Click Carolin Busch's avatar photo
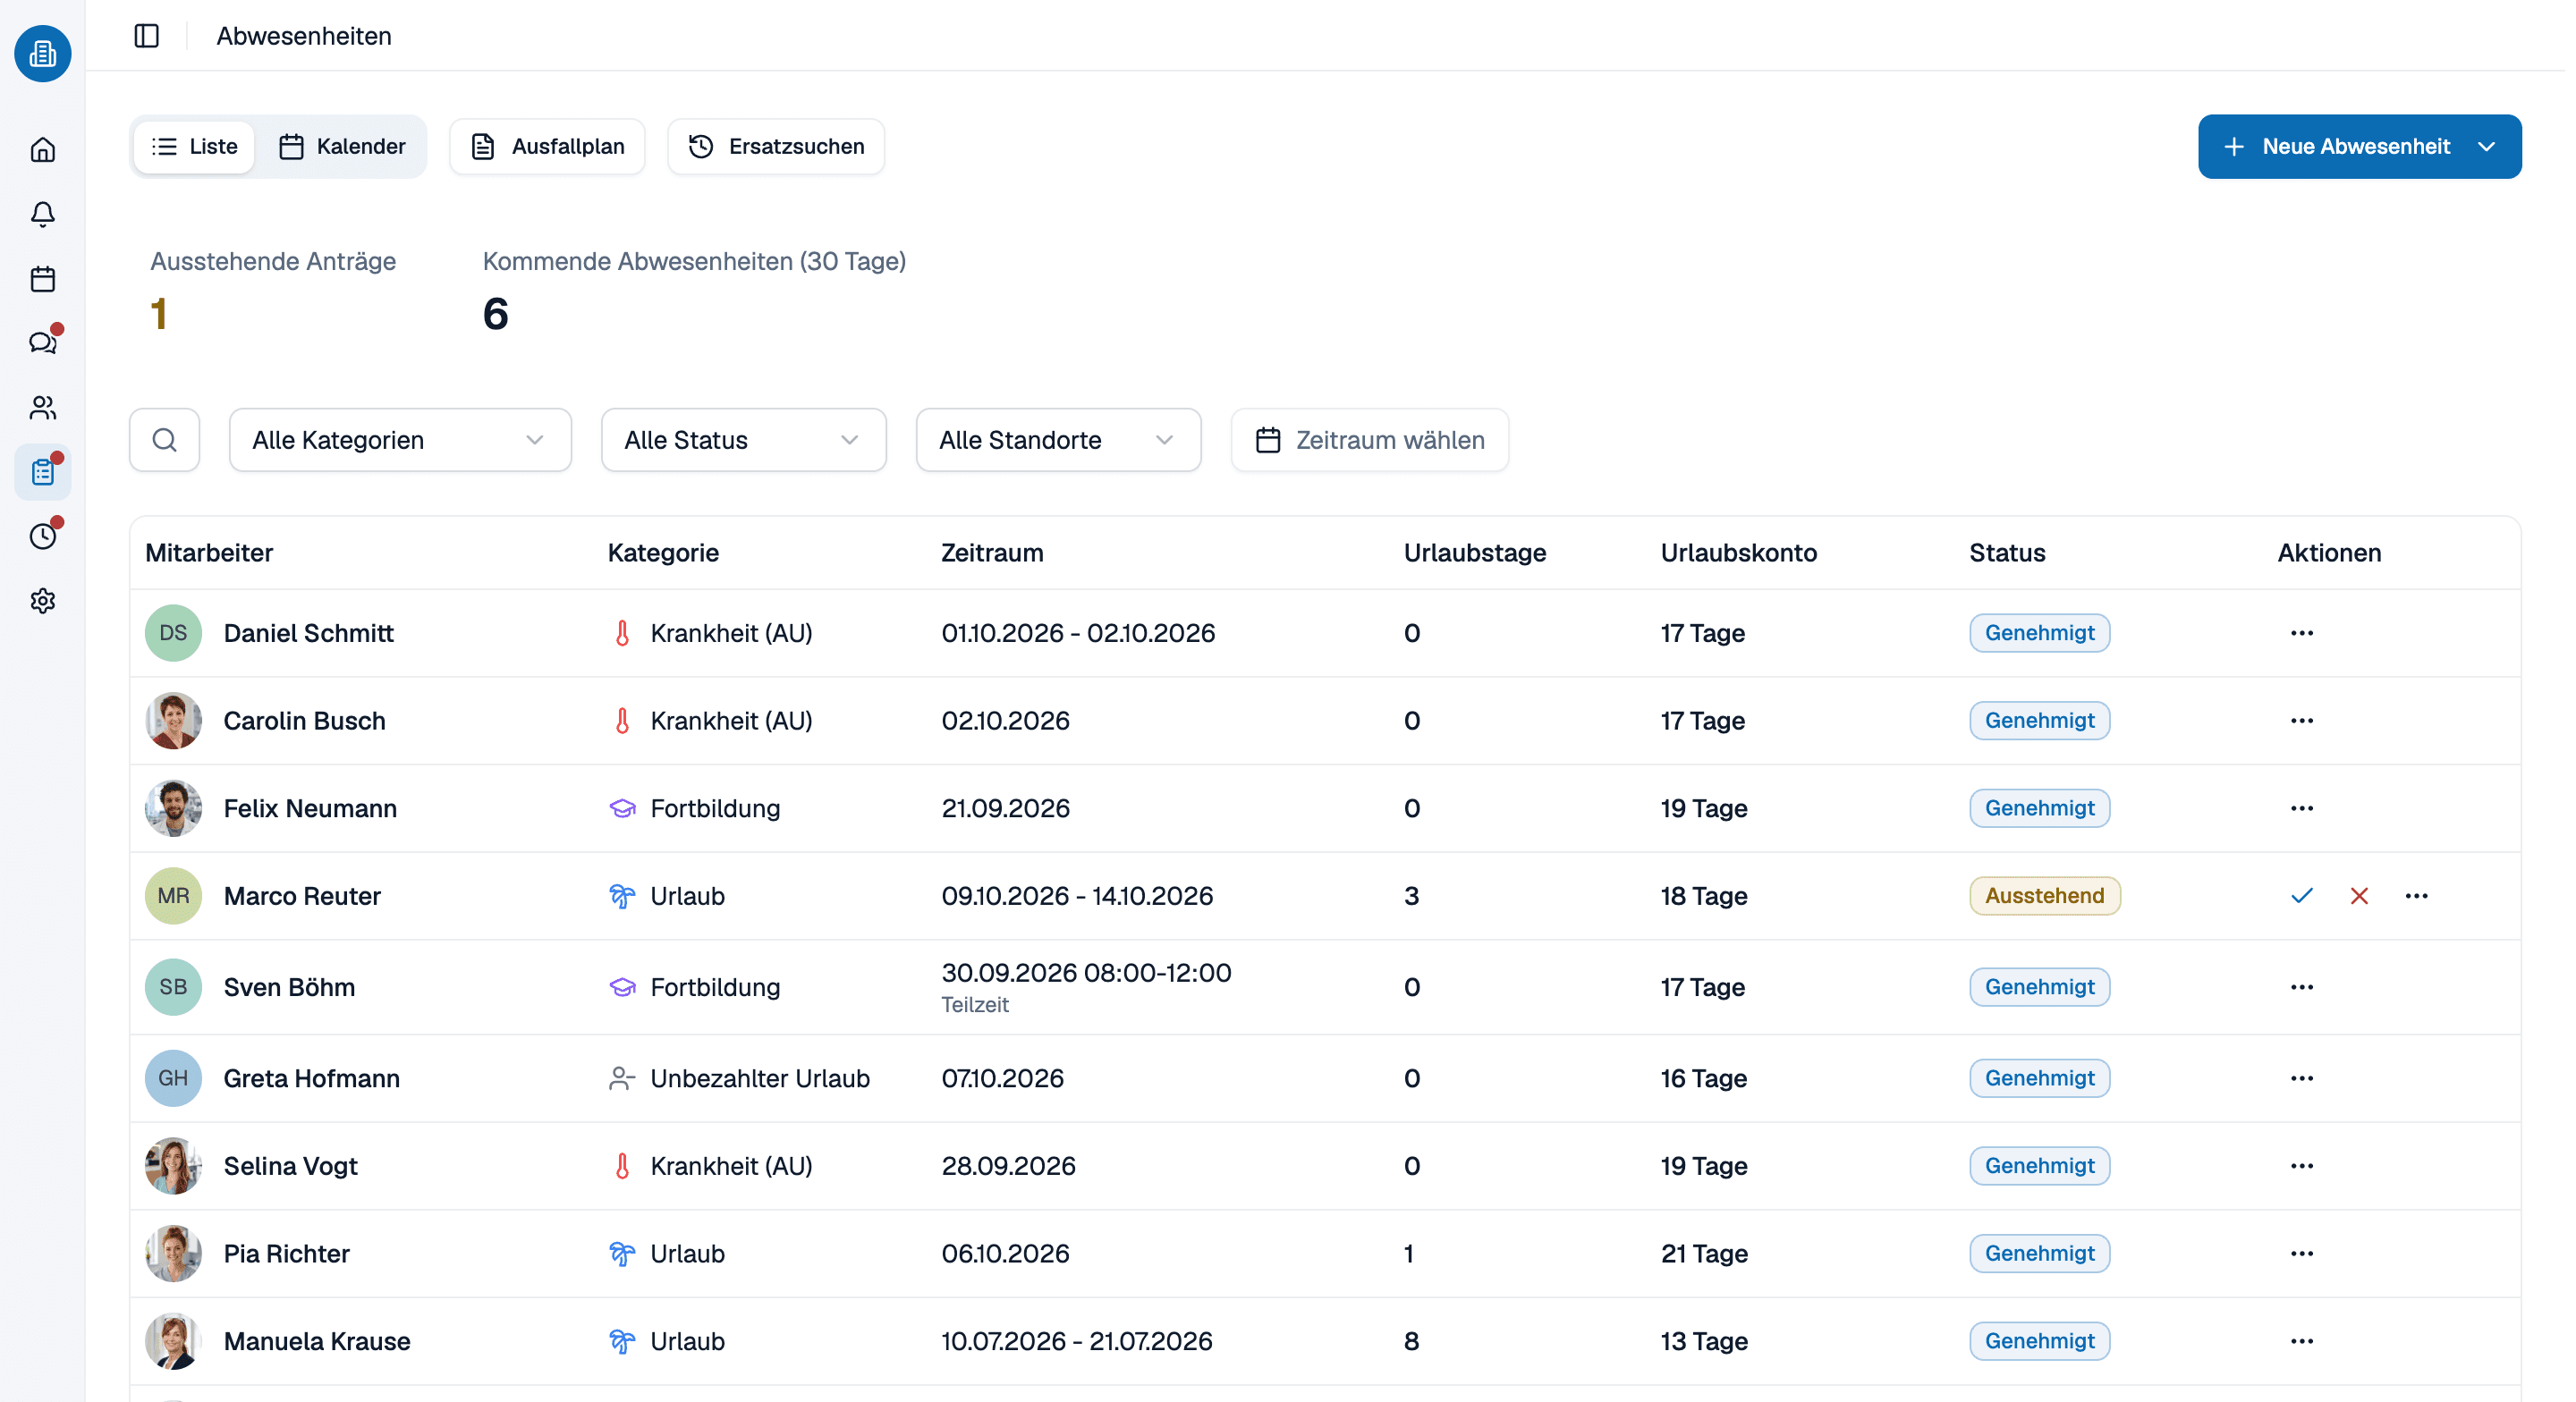 173,721
